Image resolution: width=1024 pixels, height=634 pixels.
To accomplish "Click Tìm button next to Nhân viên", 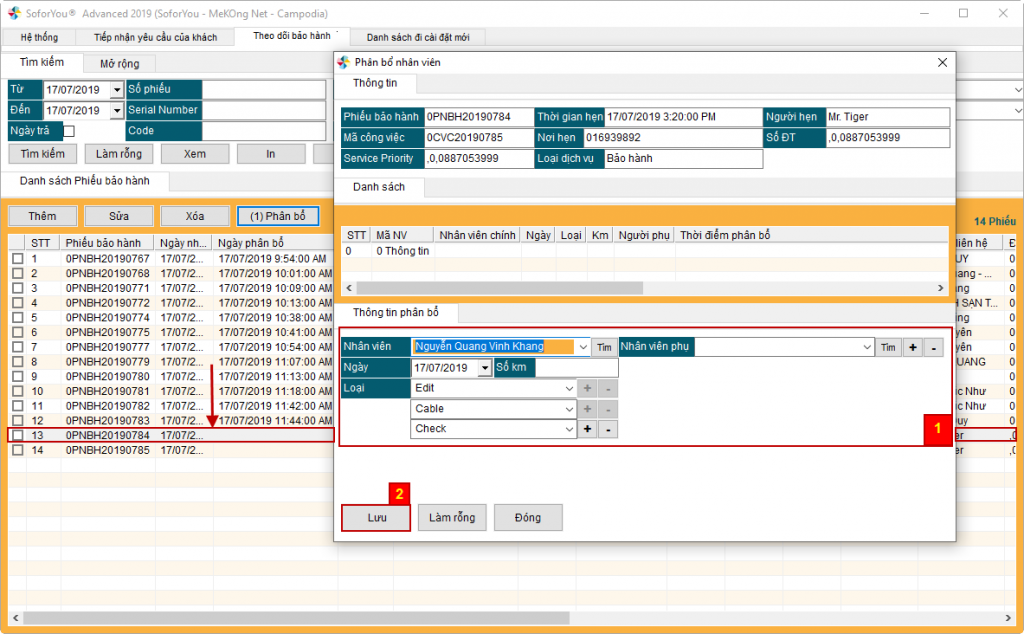I will pyautogui.click(x=604, y=347).
